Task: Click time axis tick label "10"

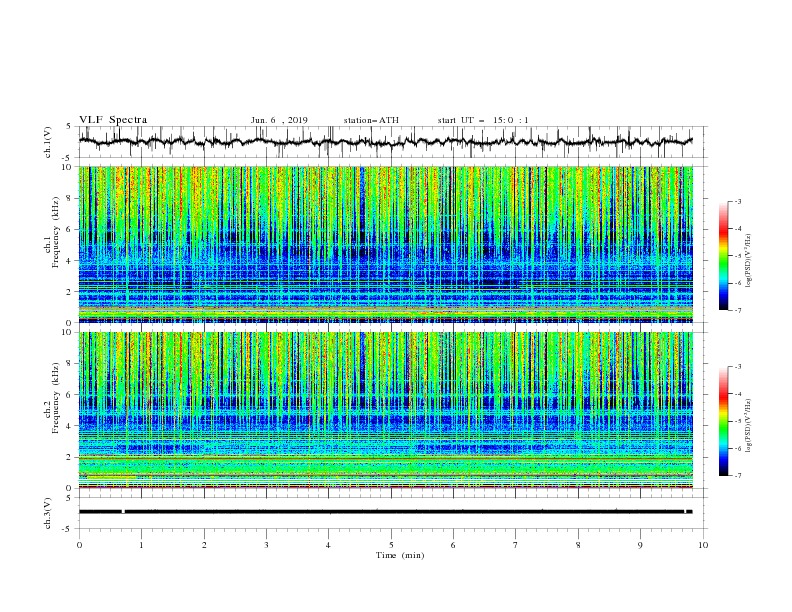Action: tap(703, 545)
